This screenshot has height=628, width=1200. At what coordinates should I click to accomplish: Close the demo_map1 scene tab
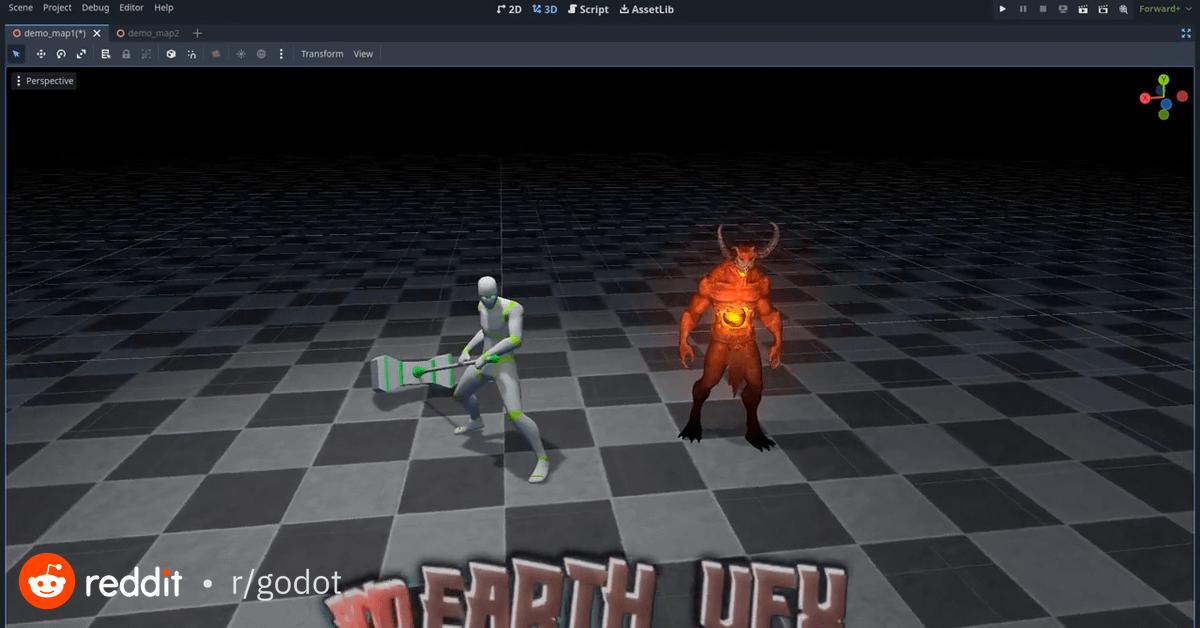[x=97, y=33]
